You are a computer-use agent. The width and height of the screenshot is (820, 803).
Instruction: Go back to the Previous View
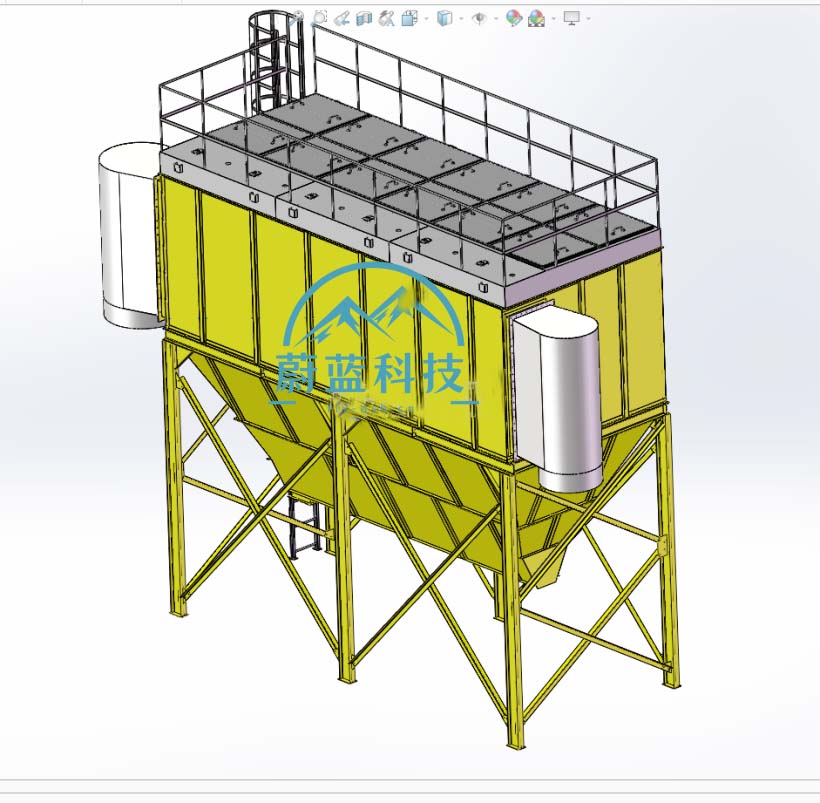[342, 18]
